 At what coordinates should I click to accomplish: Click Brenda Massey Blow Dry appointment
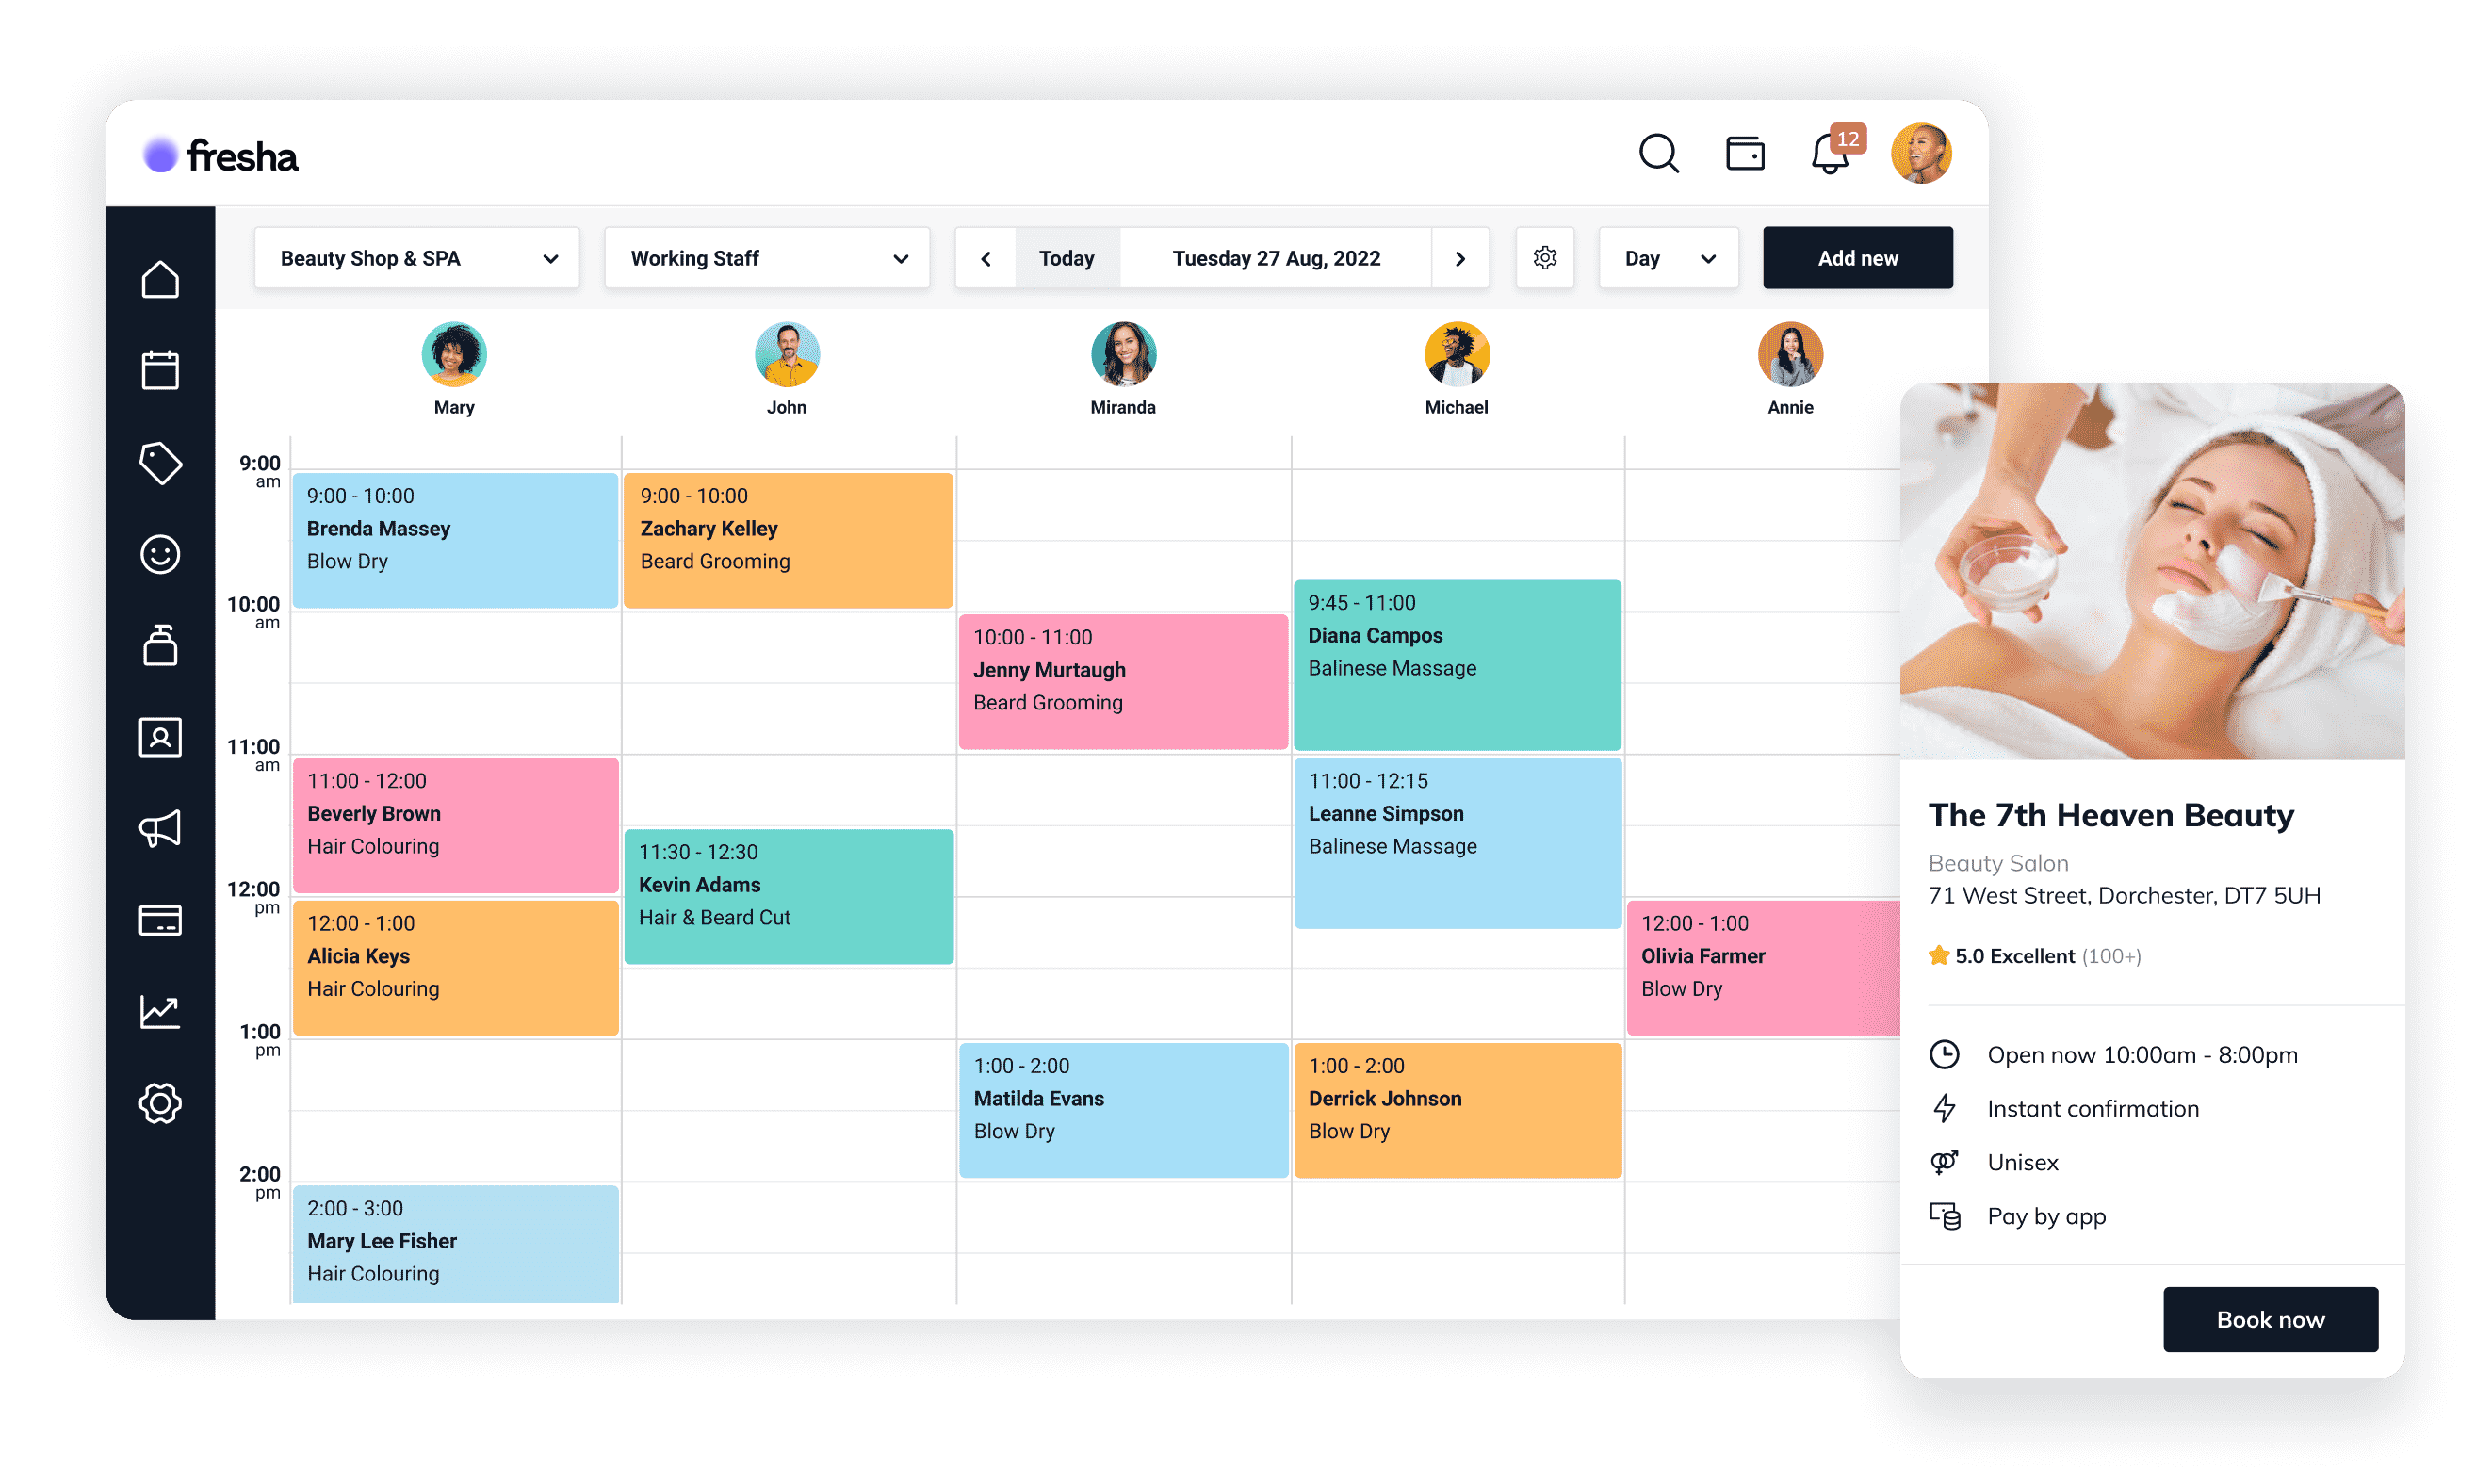(454, 529)
